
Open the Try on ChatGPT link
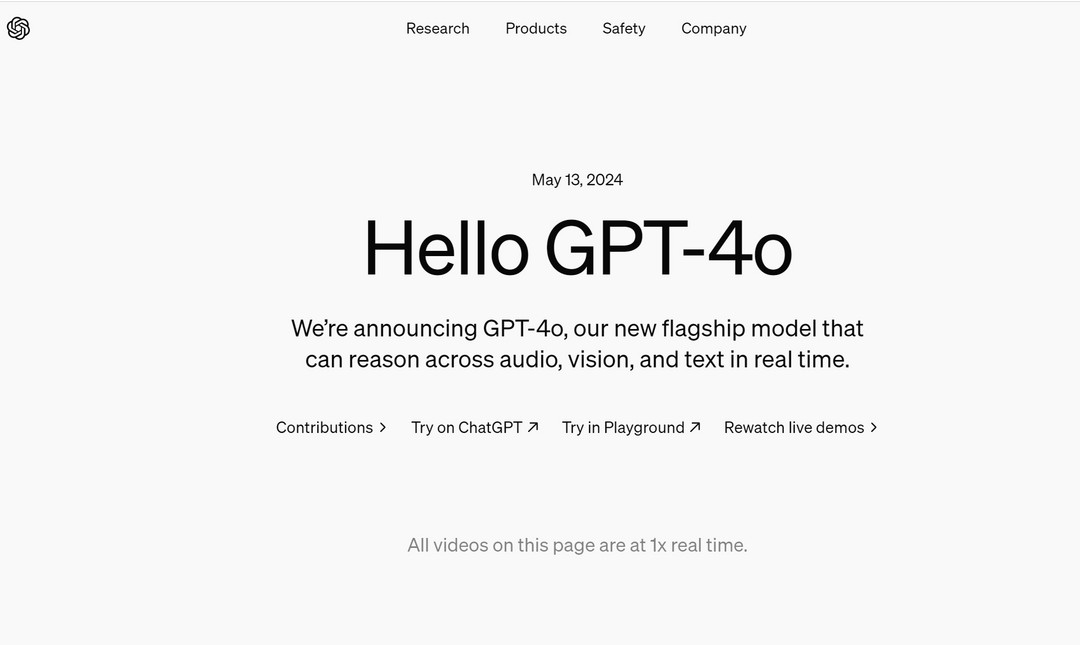pos(475,427)
